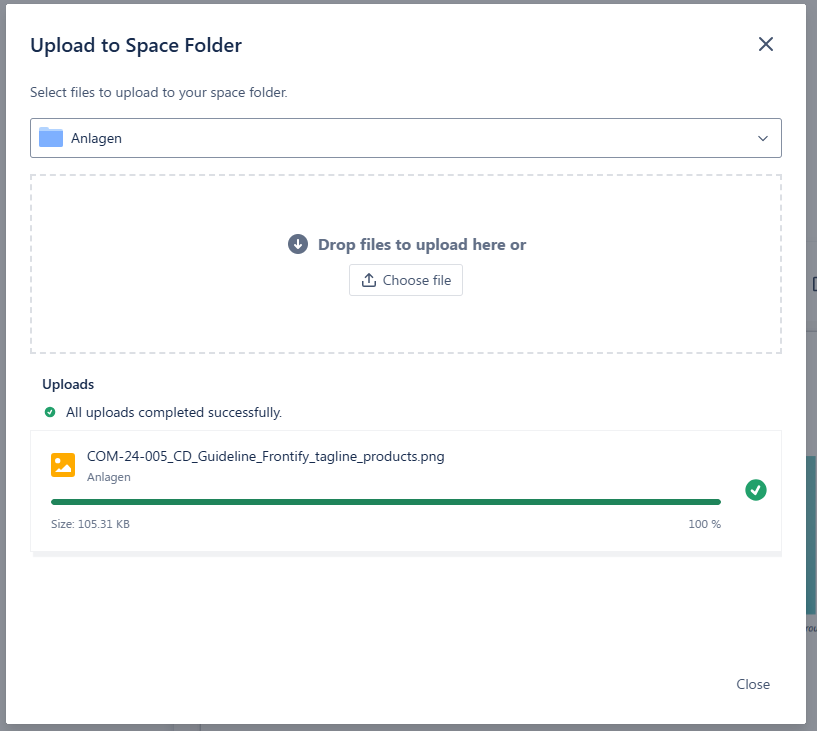Click the green upload progress bar
Image resolution: width=817 pixels, height=731 pixels.
pyautogui.click(x=385, y=502)
